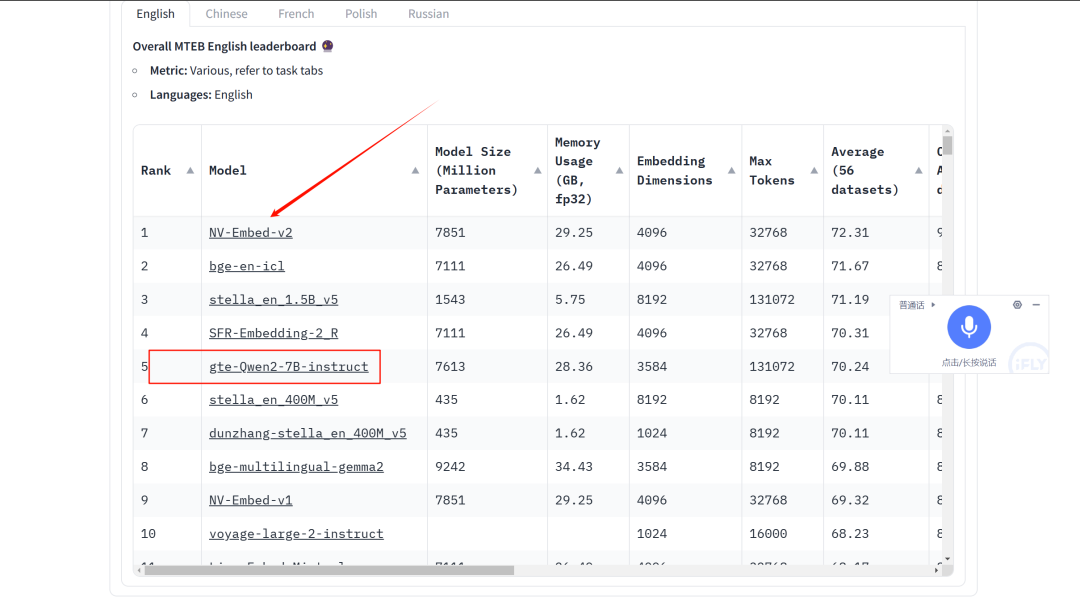Expand the 普通话 language selector
Image resolution: width=1080 pixels, height=609 pixels.
[x=917, y=305]
